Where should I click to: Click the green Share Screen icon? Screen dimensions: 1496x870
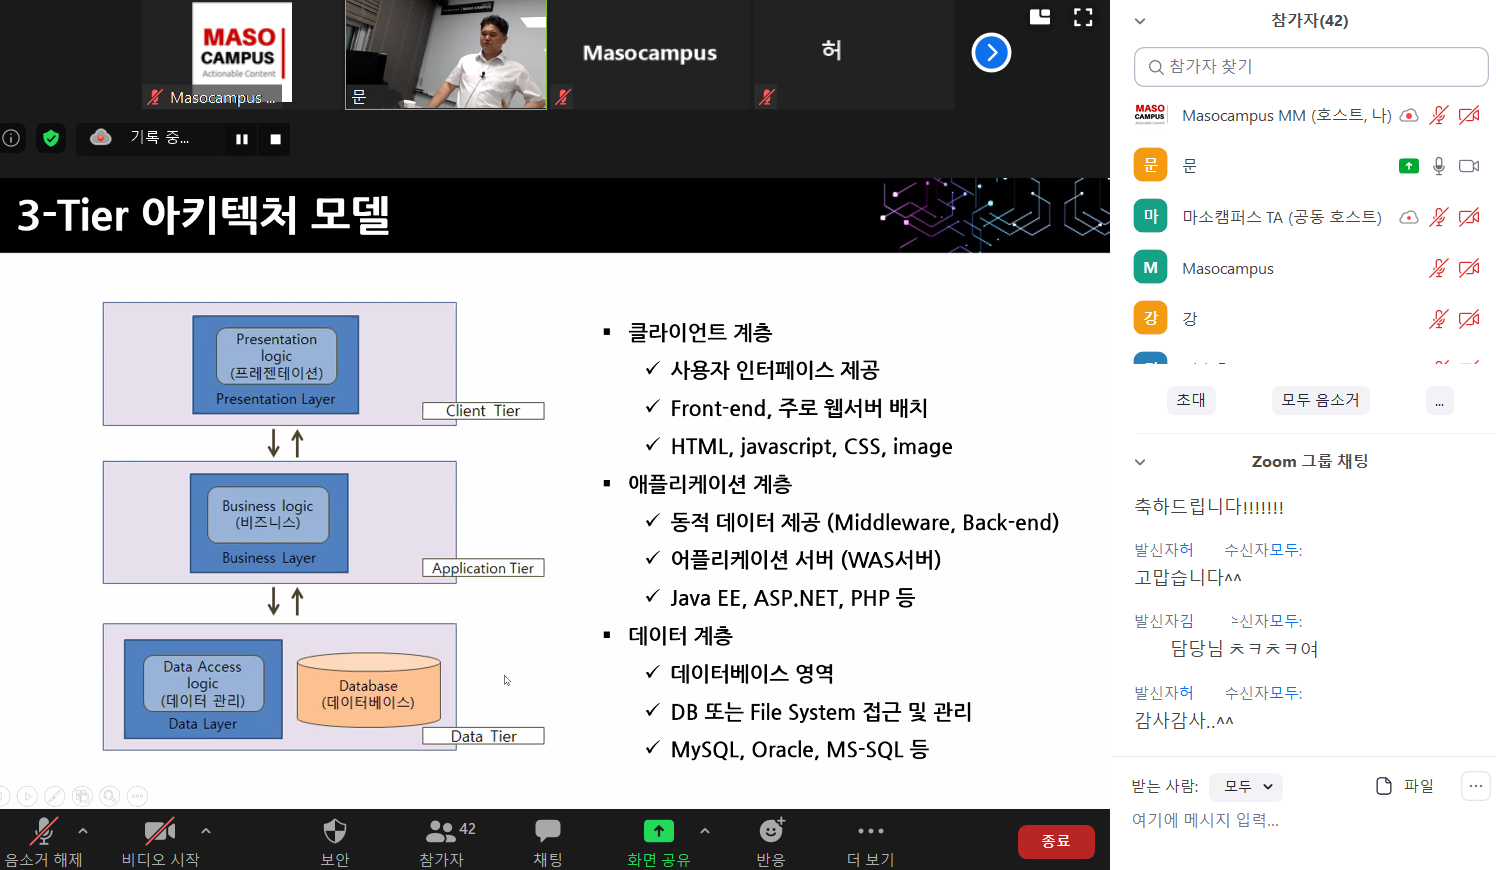click(658, 831)
